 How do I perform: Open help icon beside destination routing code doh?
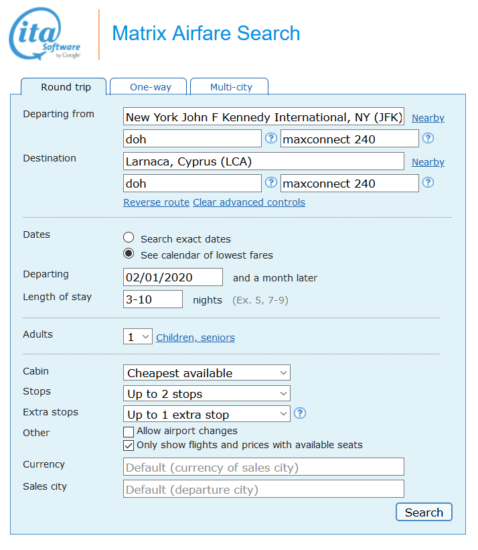[x=271, y=182]
